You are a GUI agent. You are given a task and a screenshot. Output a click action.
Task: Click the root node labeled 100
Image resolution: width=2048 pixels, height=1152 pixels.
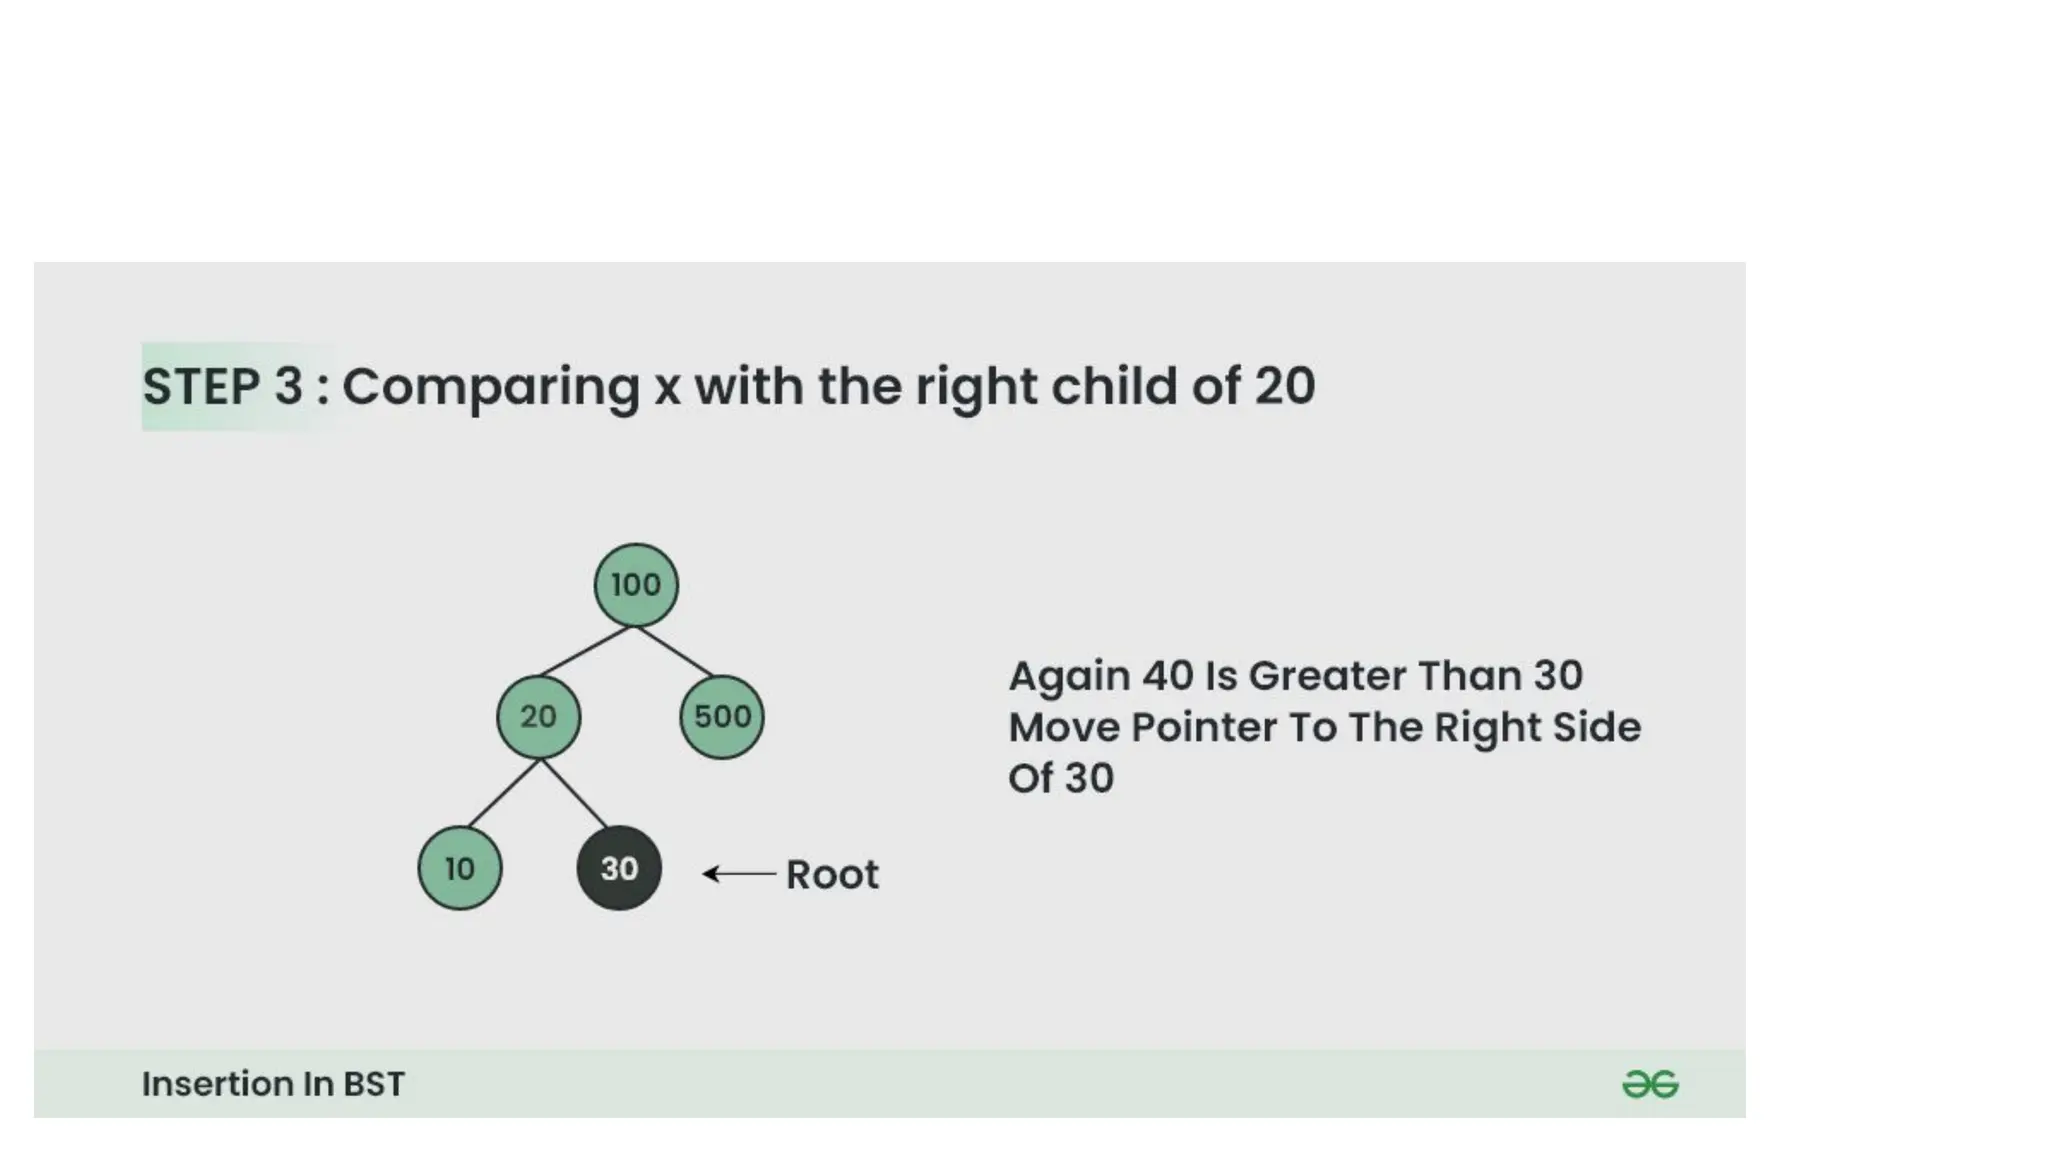tap(636, 585)
